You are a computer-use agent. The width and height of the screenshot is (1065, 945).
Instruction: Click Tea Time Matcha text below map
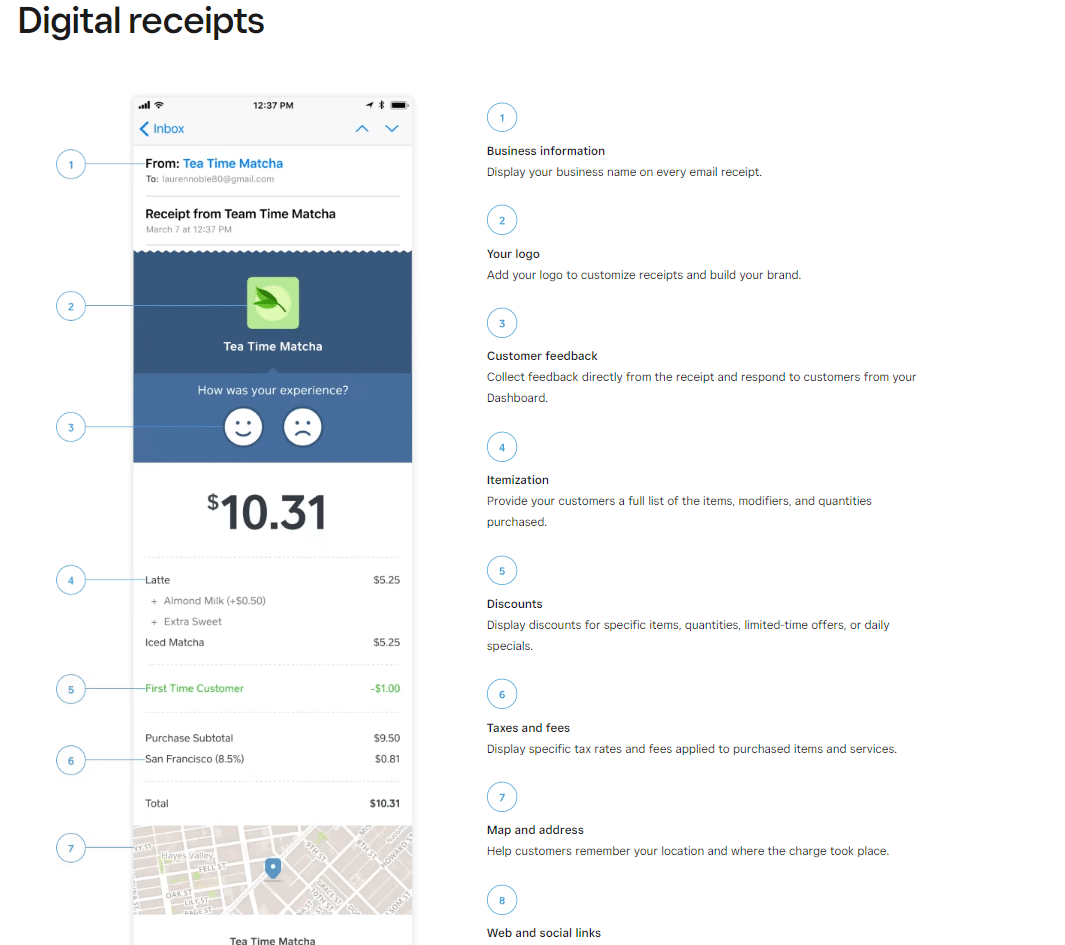pyautogui.click(x=272, y=940)
